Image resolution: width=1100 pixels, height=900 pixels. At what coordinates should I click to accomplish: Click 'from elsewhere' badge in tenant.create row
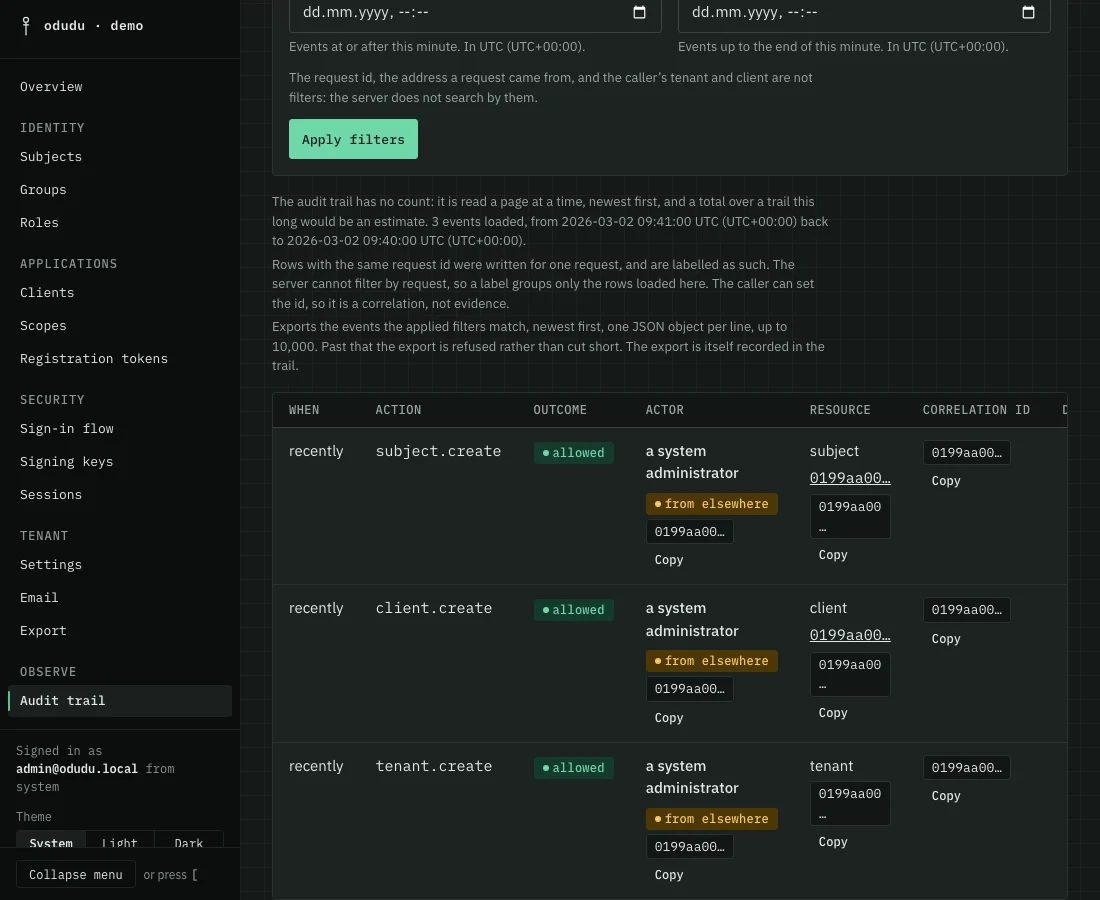711,819
